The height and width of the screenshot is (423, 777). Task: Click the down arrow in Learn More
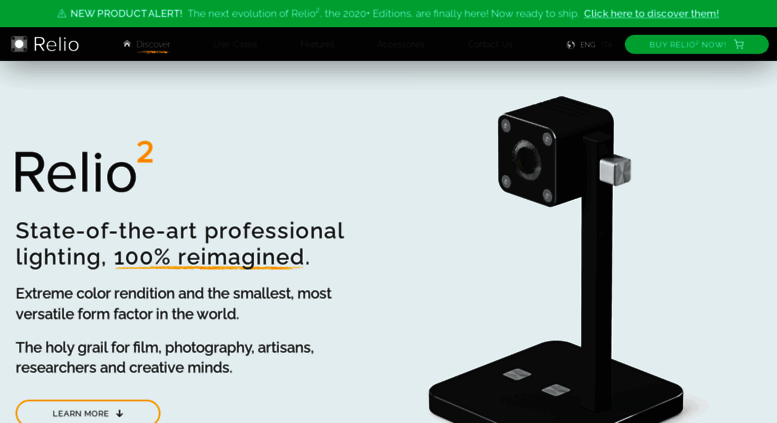pos(119,414)
